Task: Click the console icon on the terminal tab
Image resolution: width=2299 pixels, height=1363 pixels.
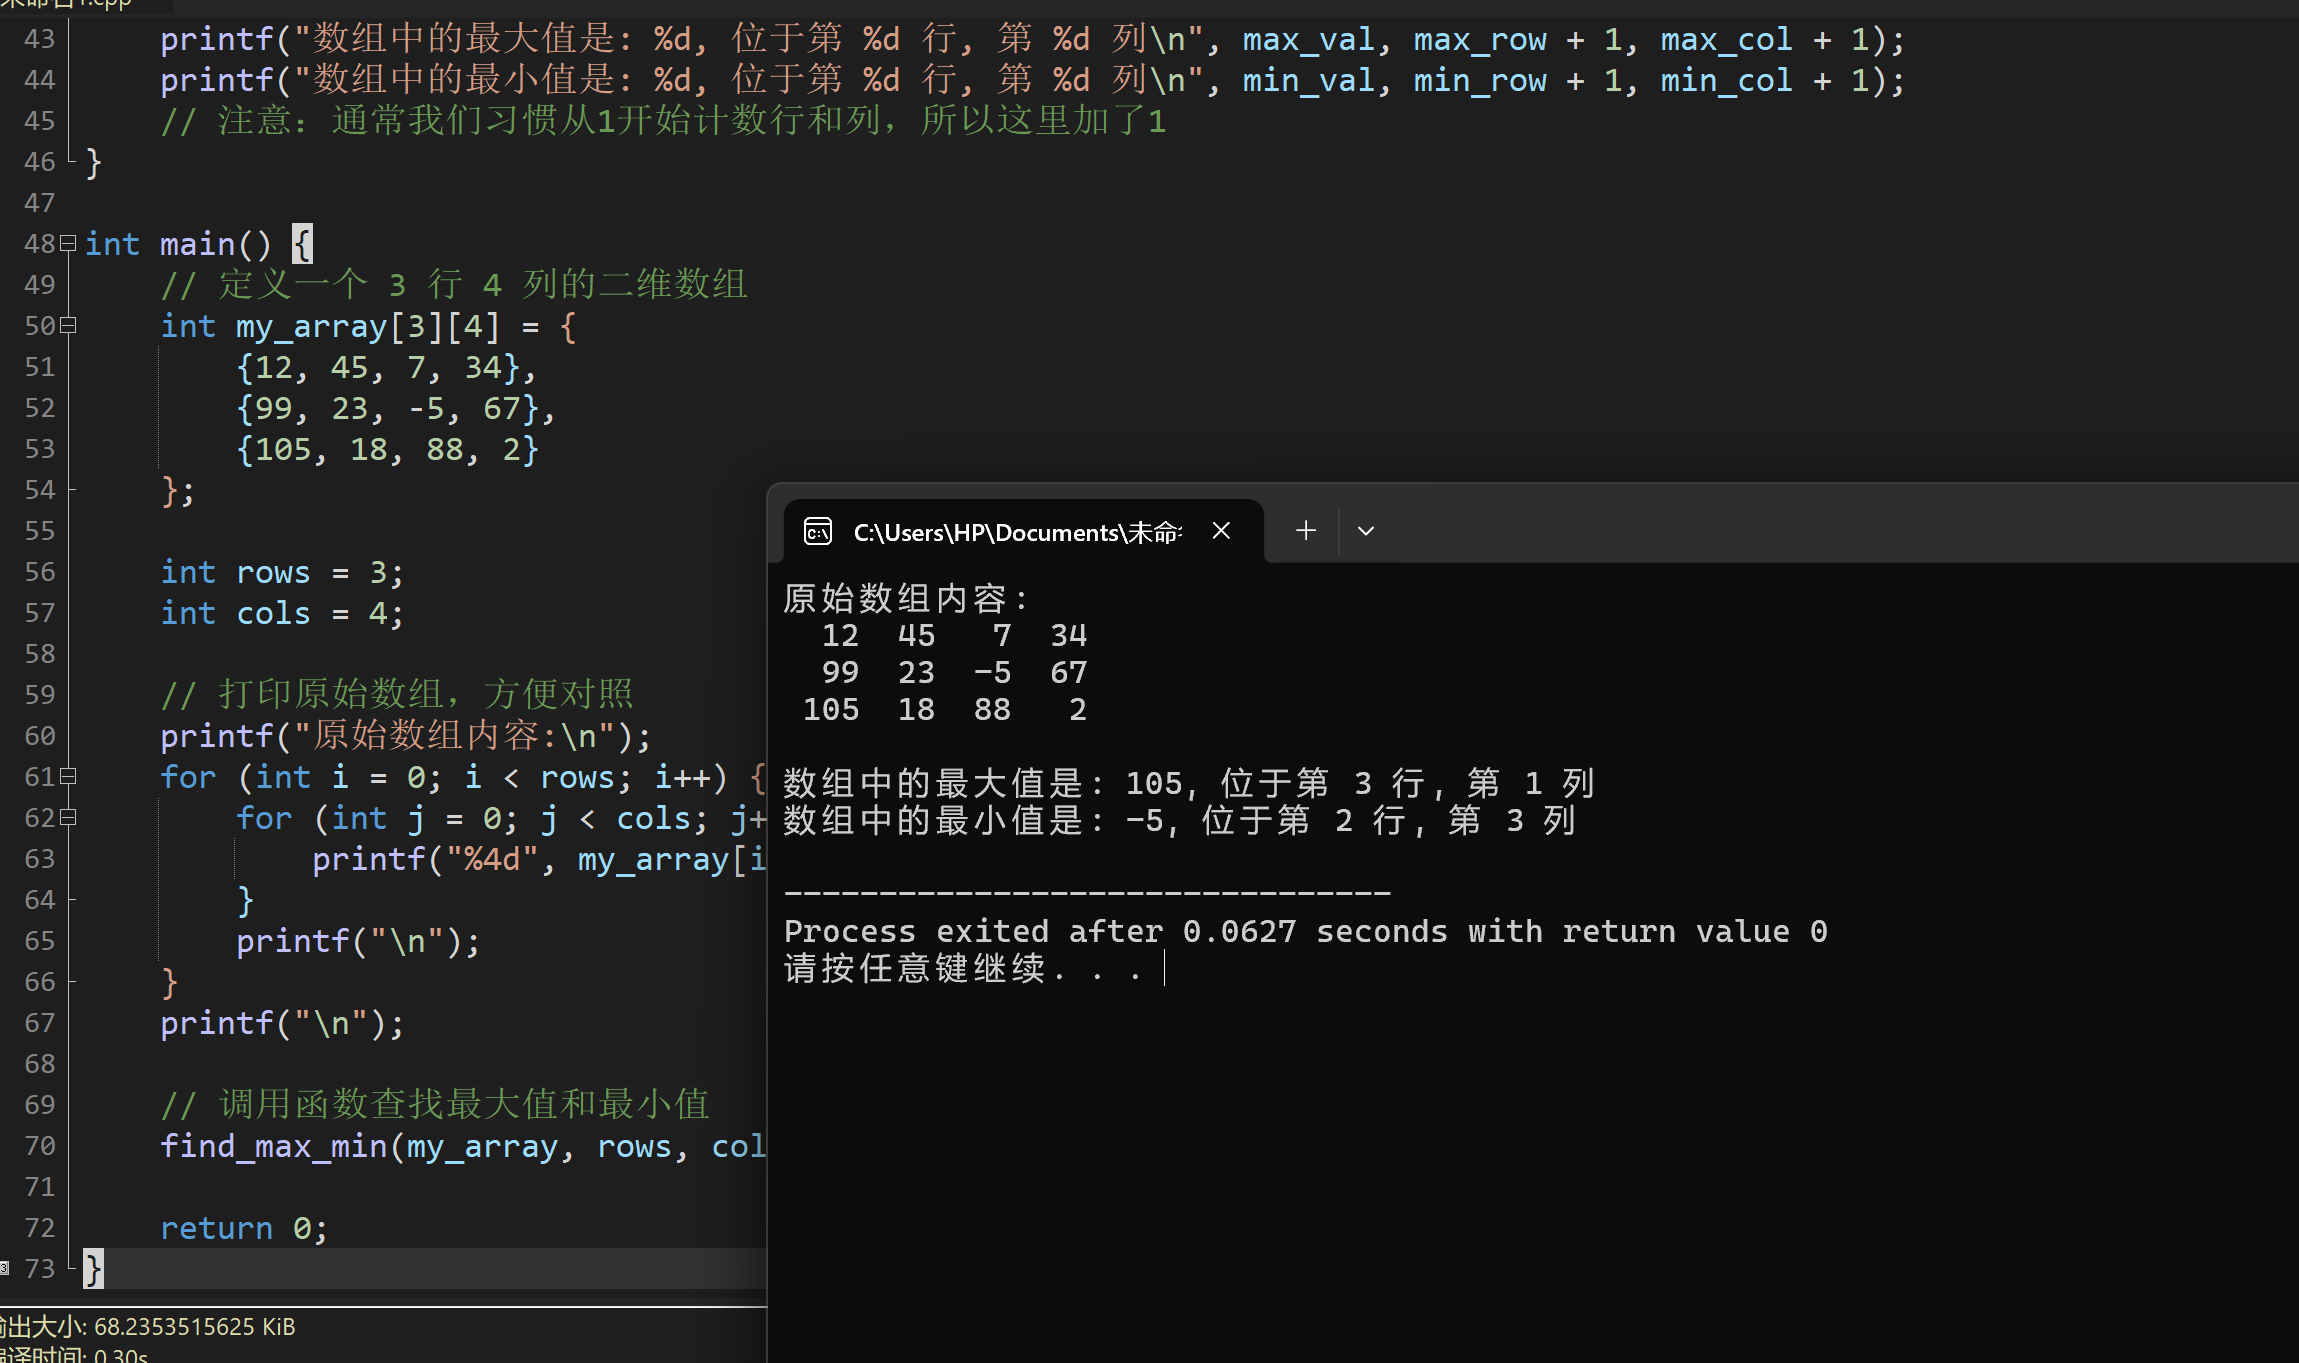Action: coord(818,532)
